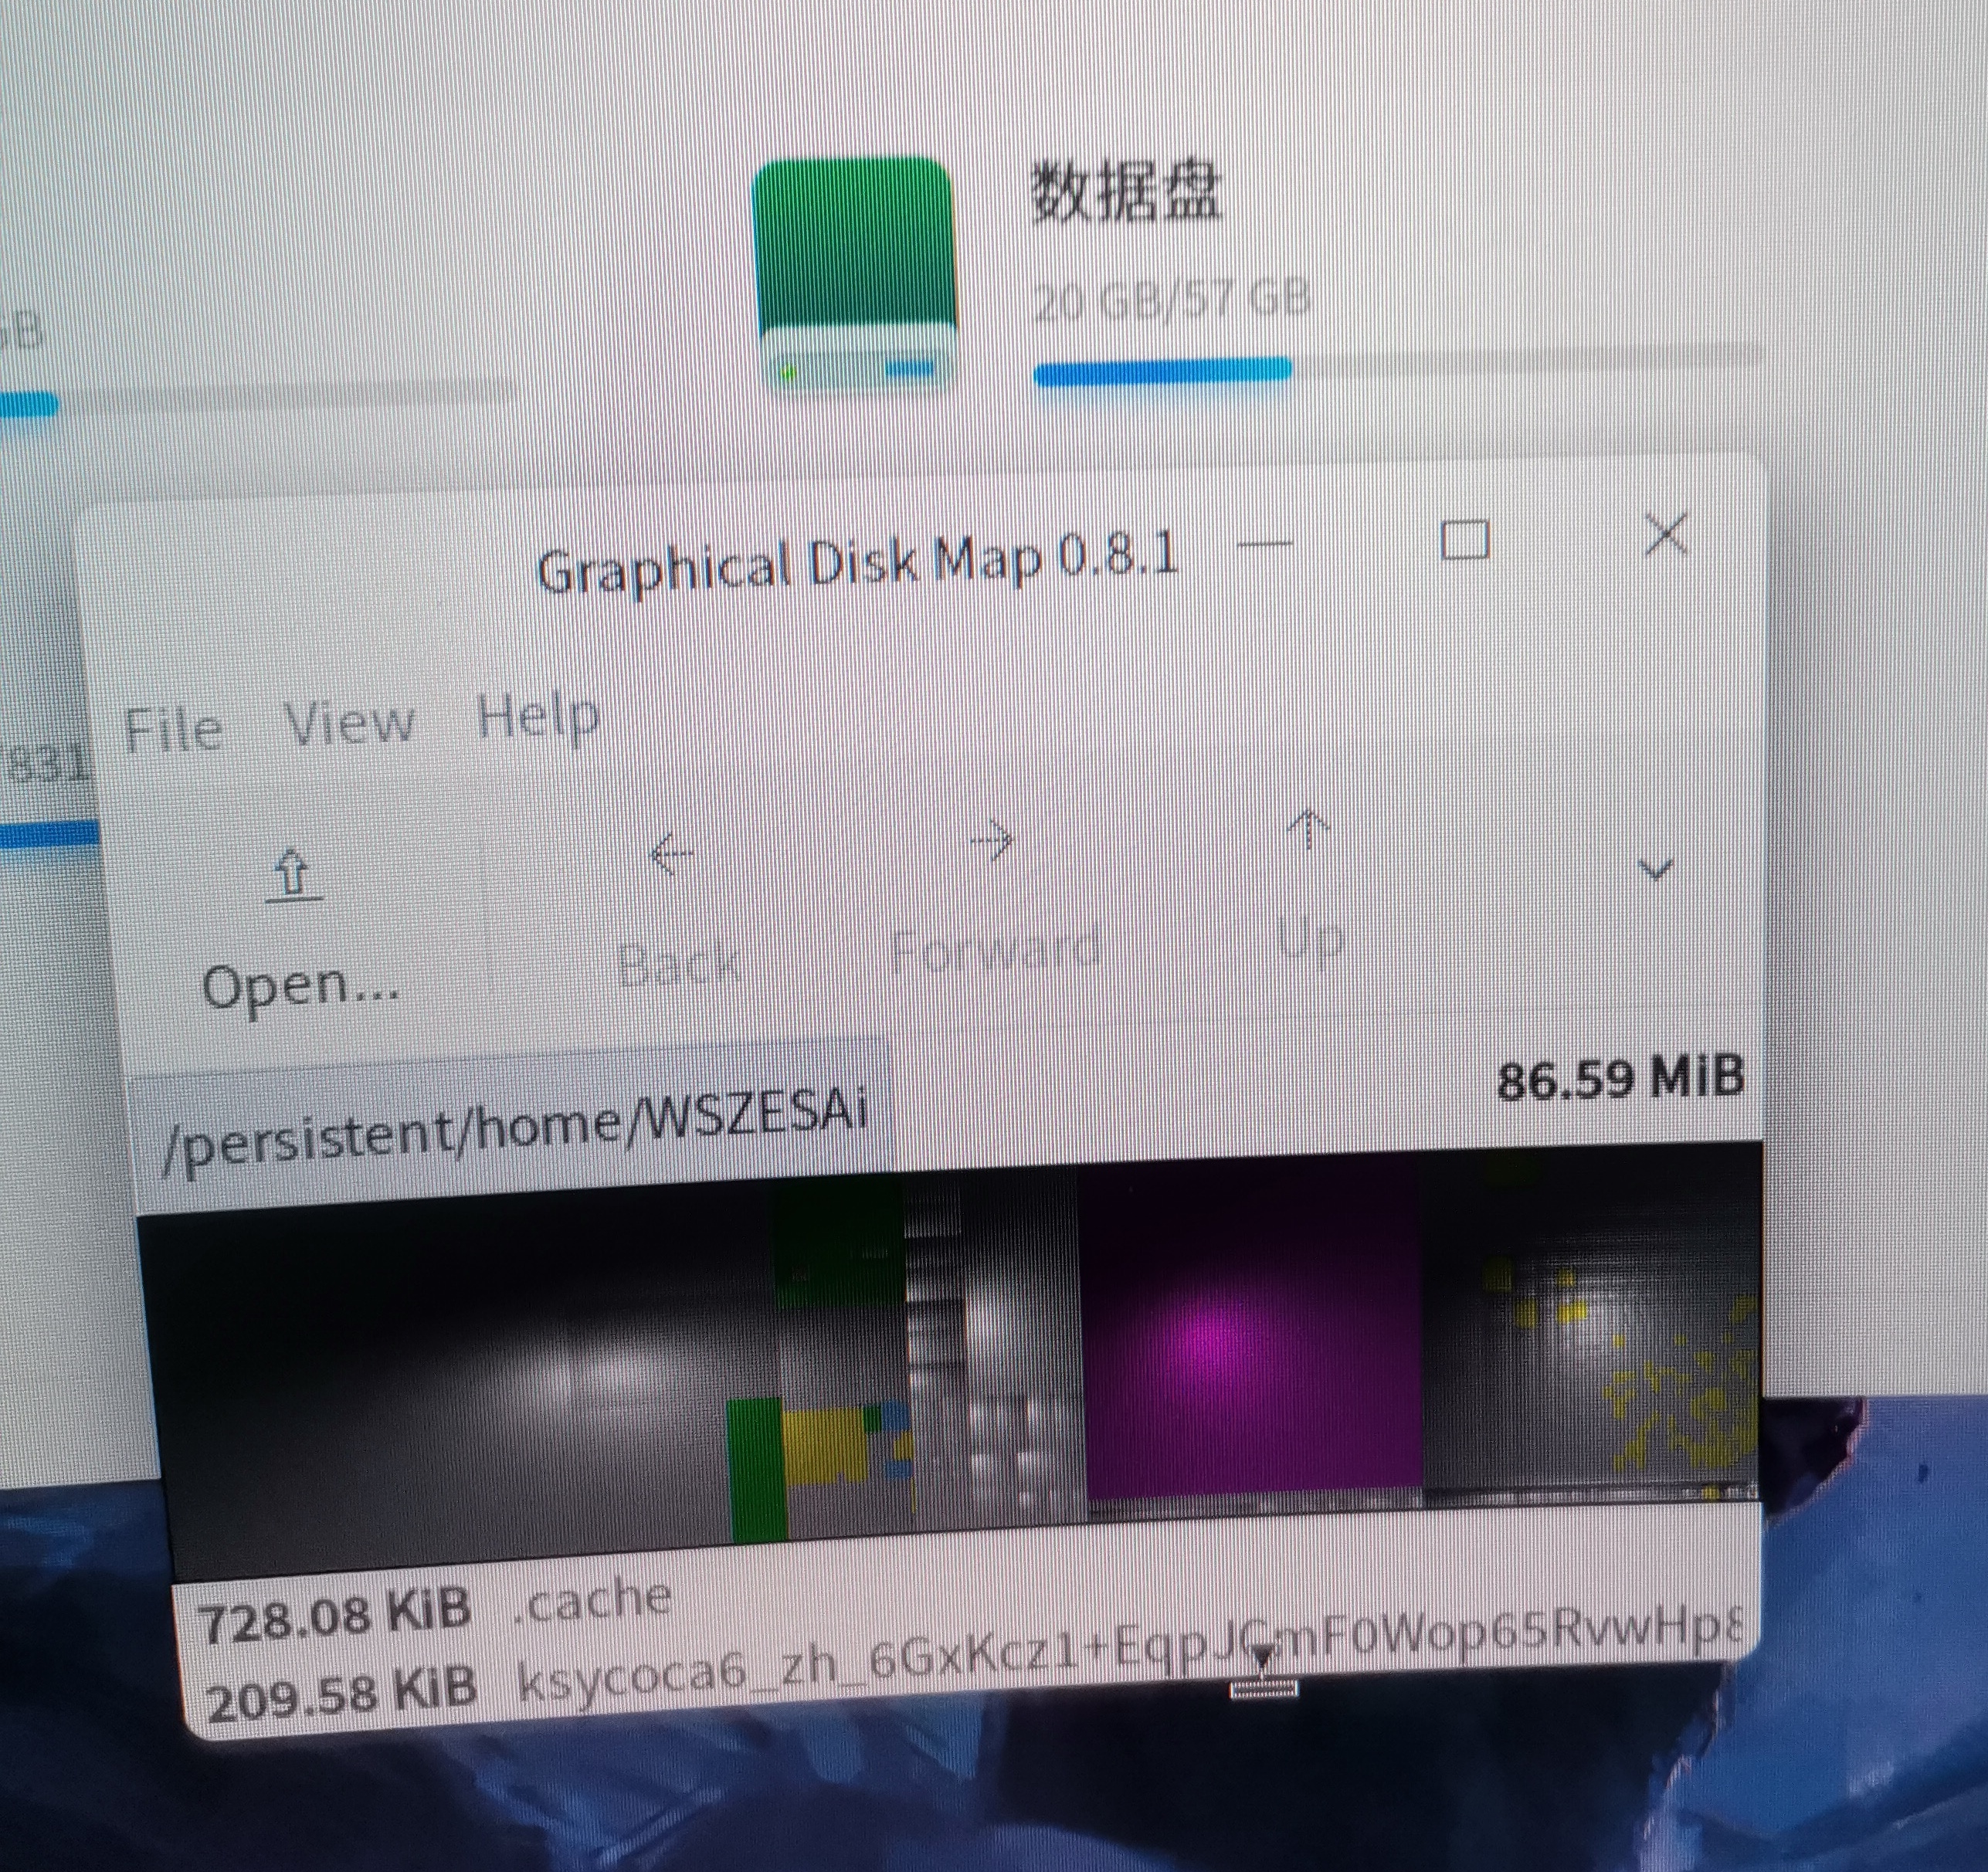The height and width of the screenshot is (1872, 1988).
Task: Click the Back arrow toolbar icon
Action: (672, 854)
